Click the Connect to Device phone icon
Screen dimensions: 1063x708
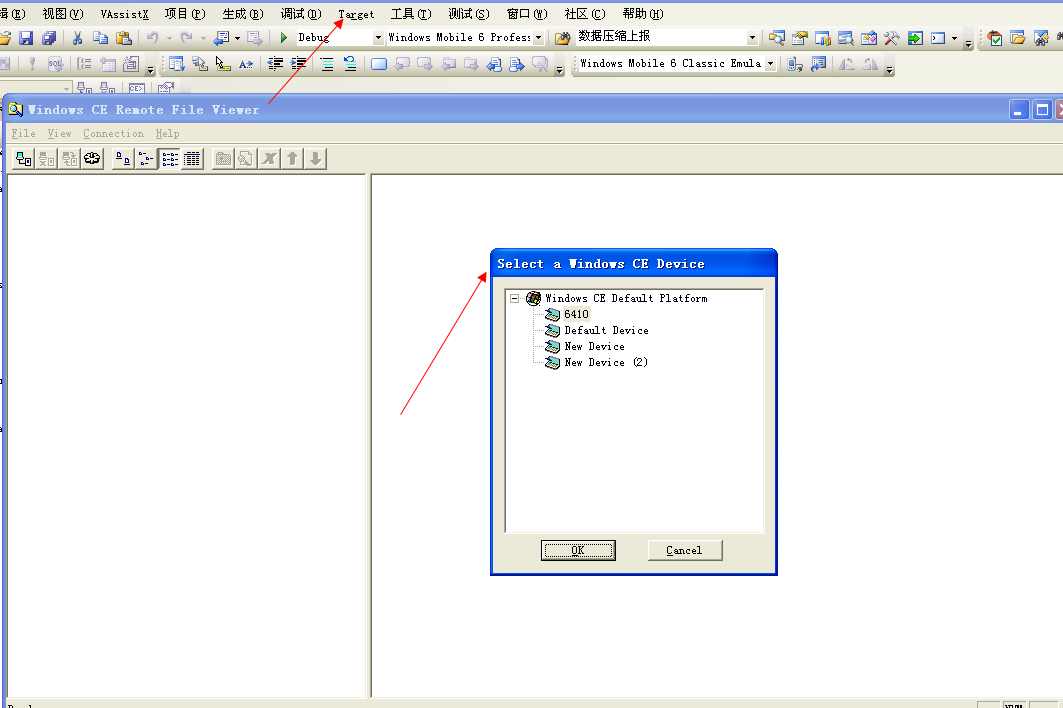tap(795, 64)
